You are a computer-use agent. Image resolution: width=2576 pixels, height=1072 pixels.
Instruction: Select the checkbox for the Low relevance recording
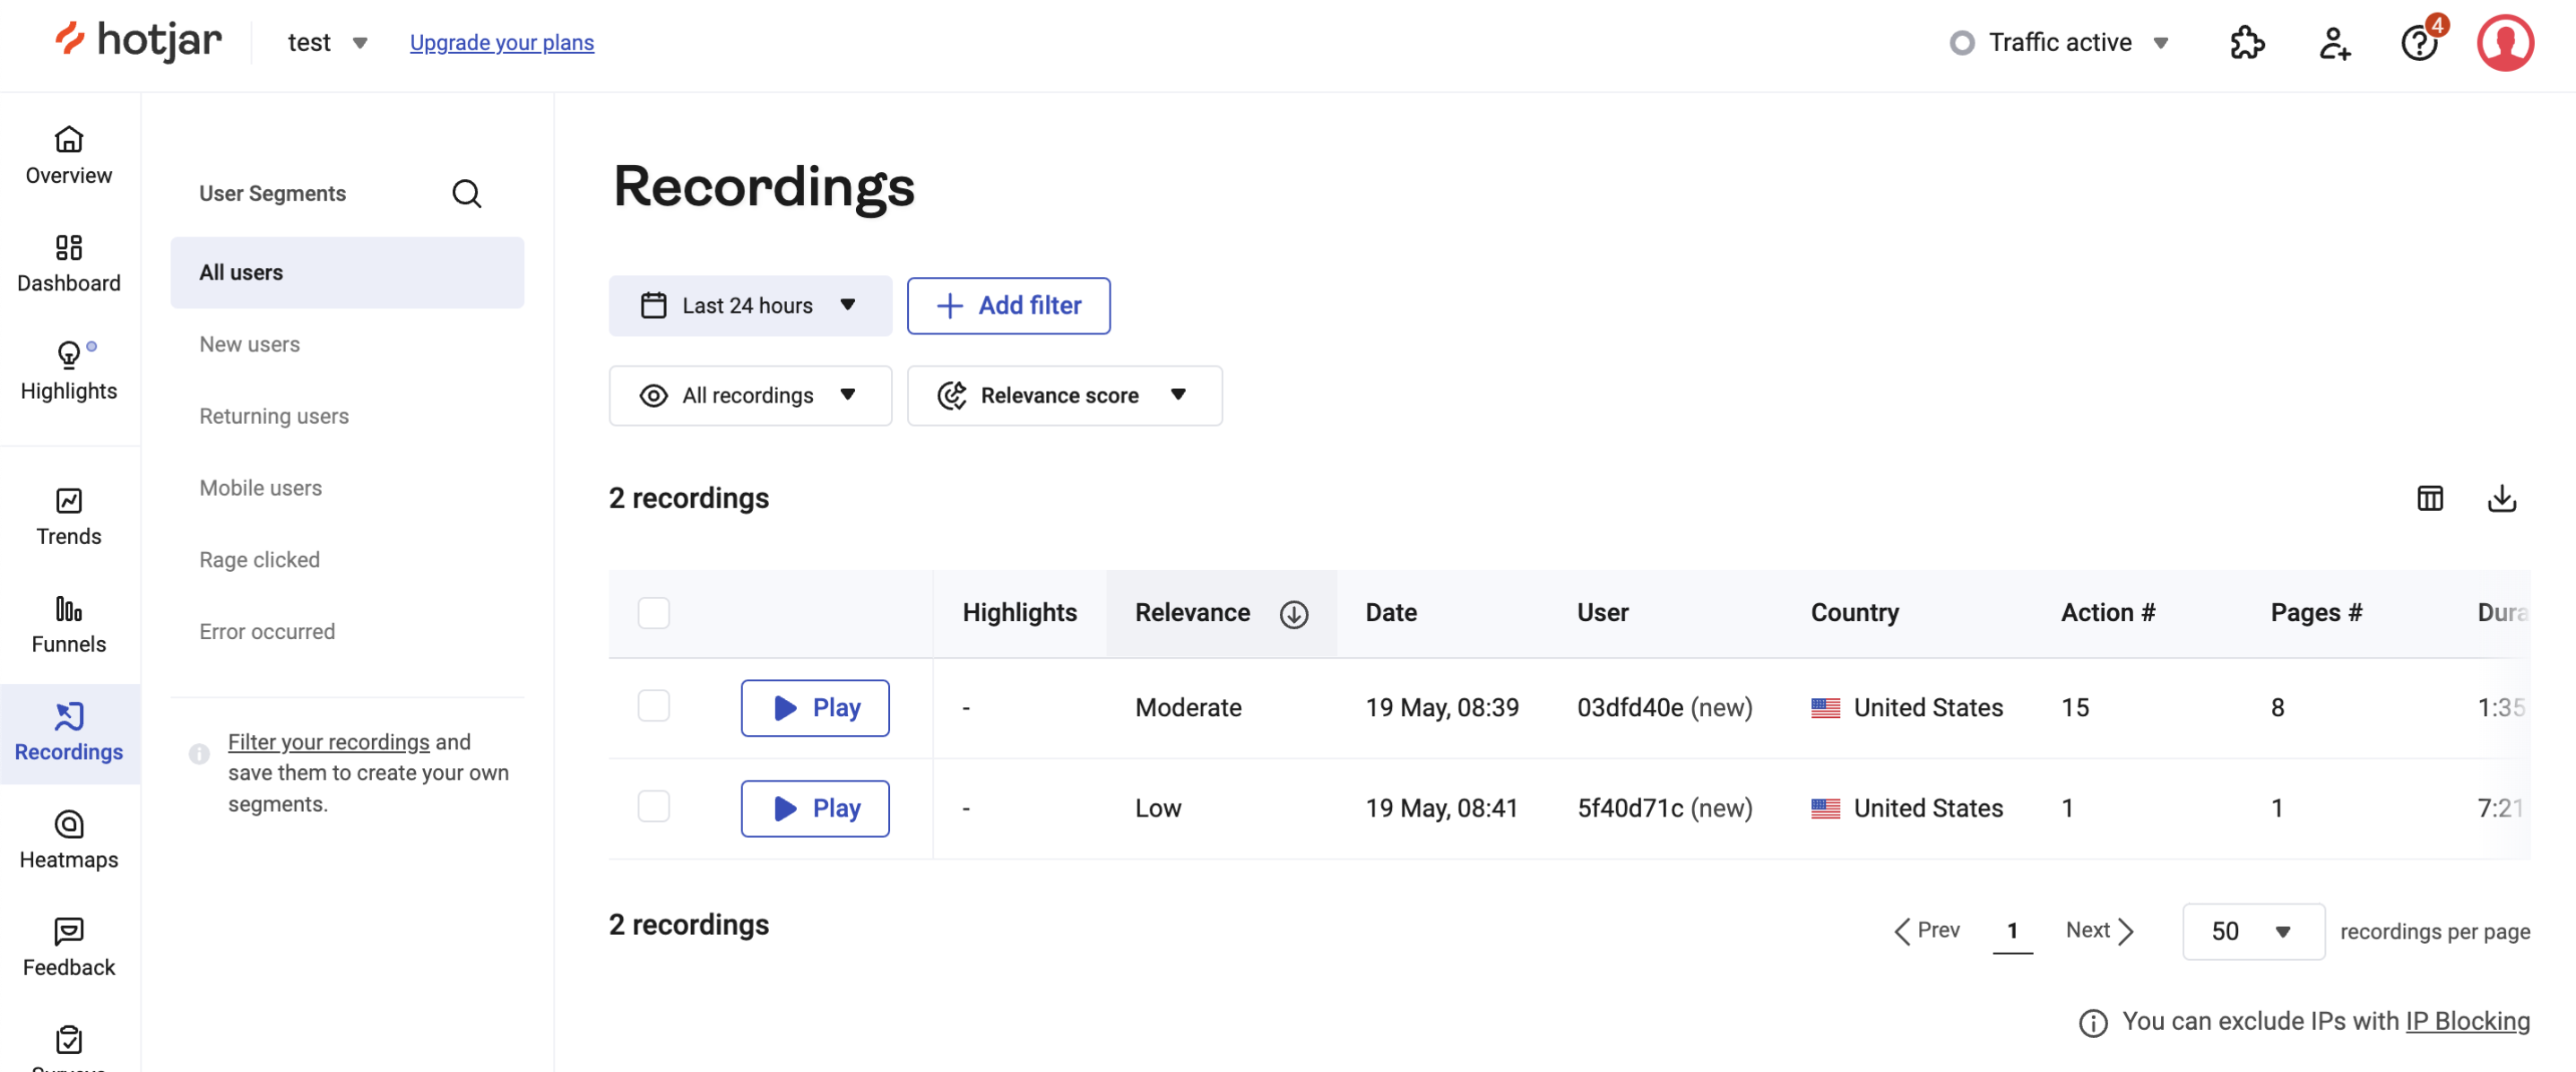(x=653, y=806)
